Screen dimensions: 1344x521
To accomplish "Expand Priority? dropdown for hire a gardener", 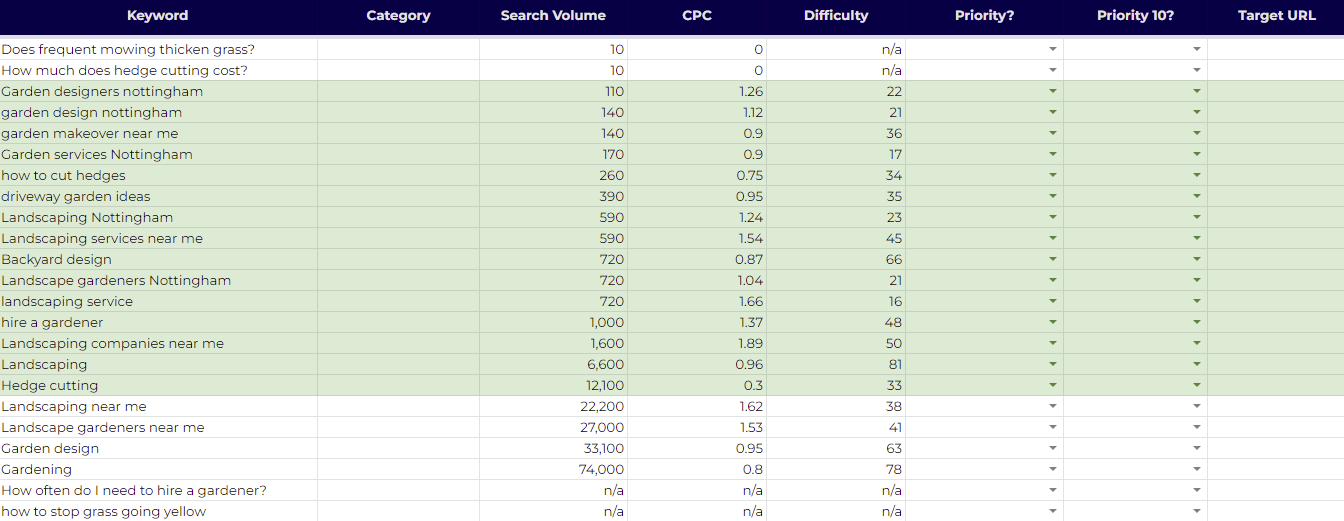I will click(1053, 323).
